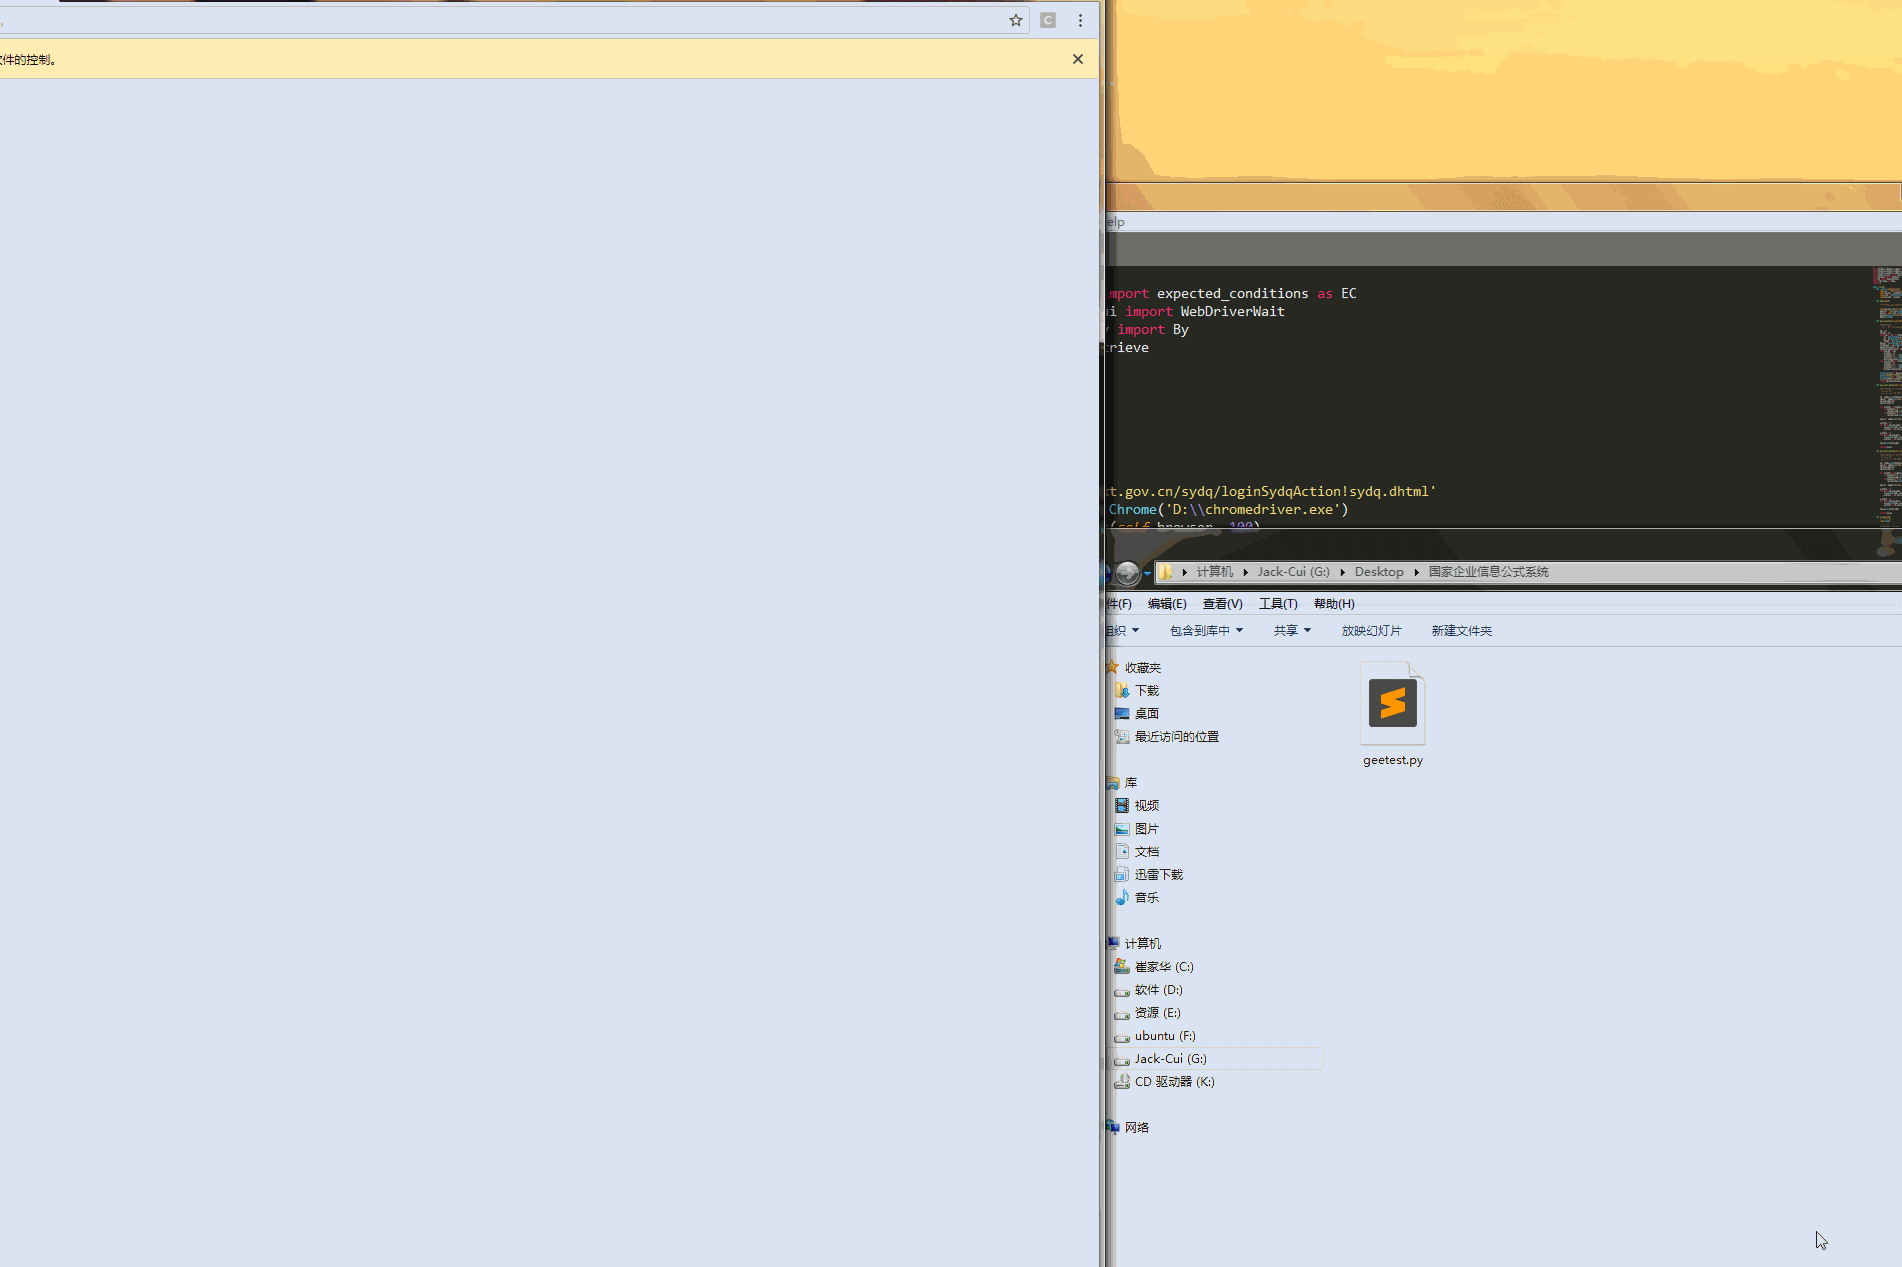Open the 视频 library

(x=1146, y=806)
